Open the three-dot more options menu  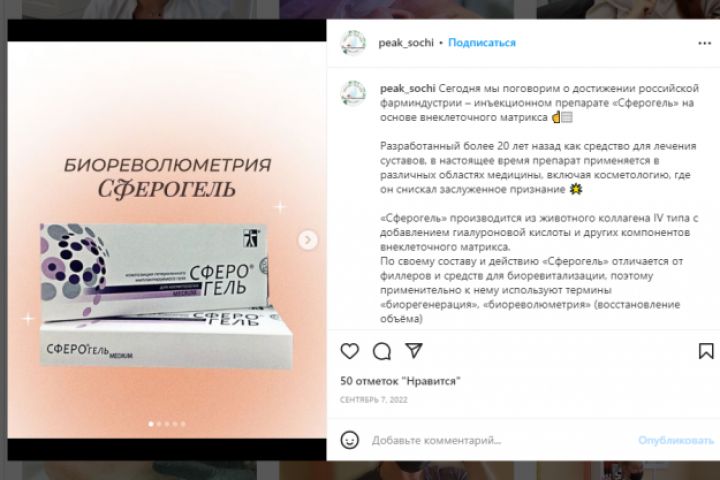pos(704,43)
